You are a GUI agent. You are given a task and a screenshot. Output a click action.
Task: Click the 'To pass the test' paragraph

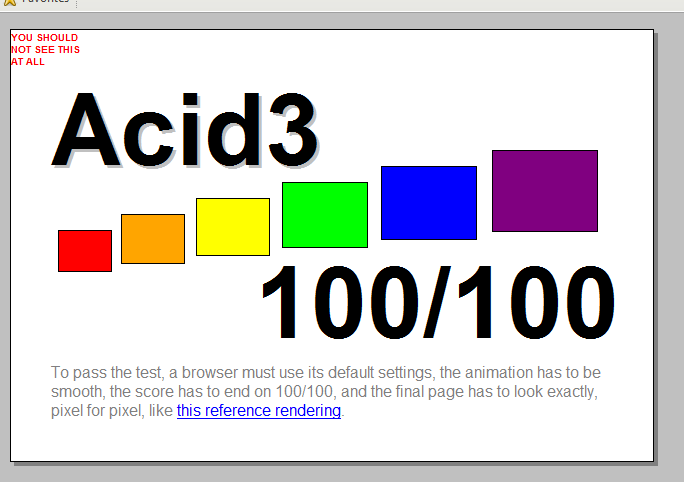pyautogui.click(x=326, y=392)
